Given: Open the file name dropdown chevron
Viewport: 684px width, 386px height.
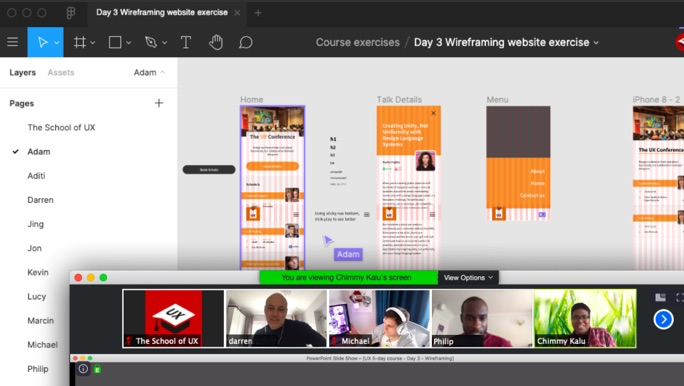Looking at the screenshot, I should pyautogui.click(x=596, y=43).
